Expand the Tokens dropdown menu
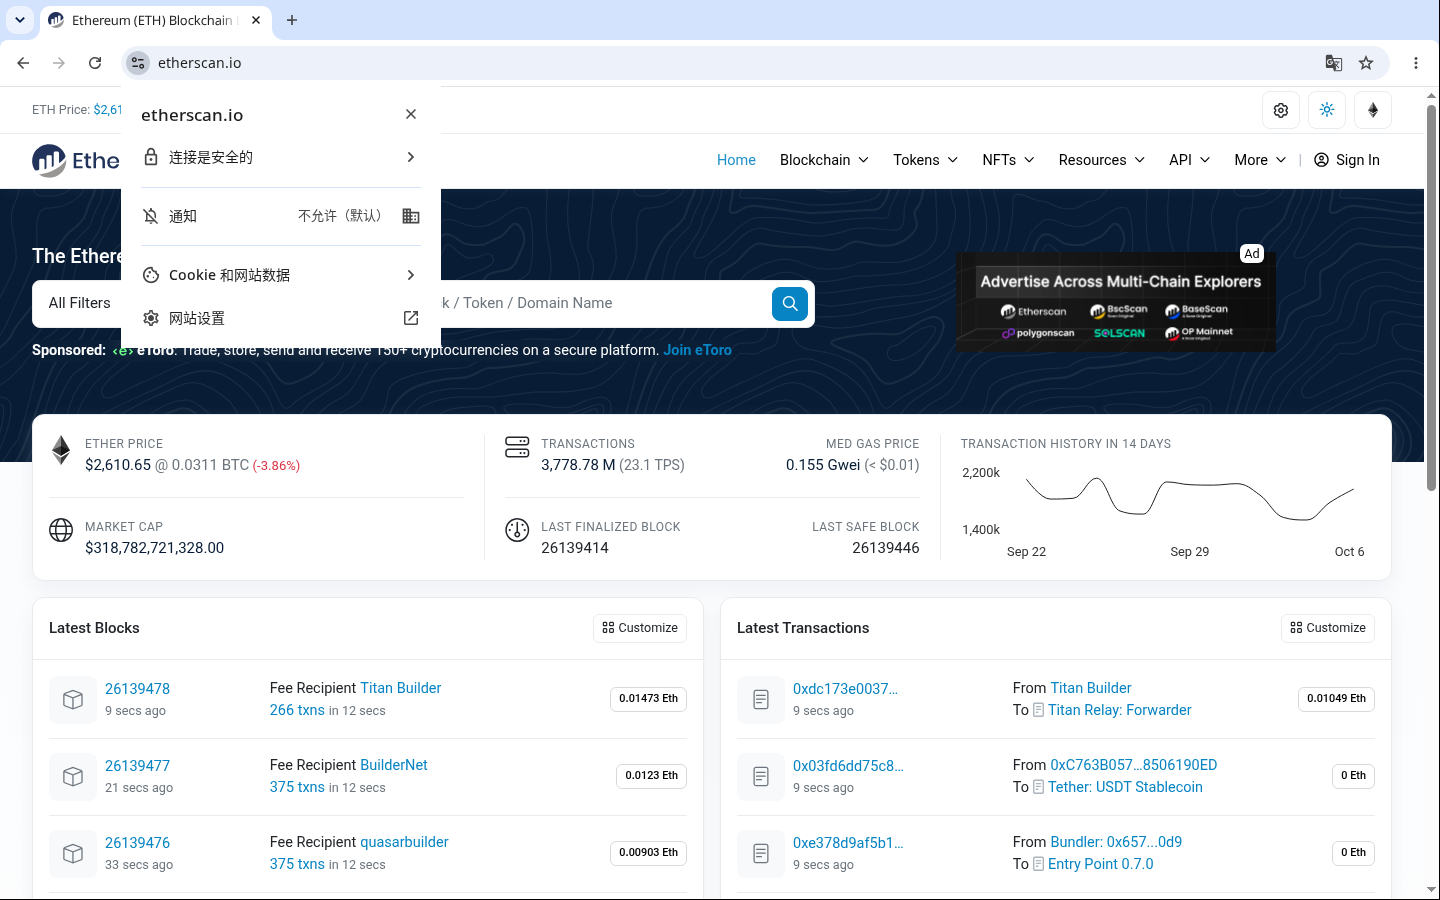The height and width of the screenshot is (900, 1440). (925, 160)
